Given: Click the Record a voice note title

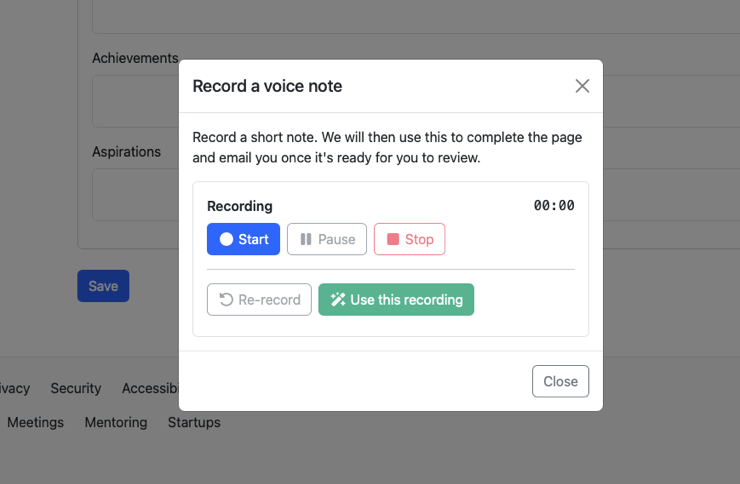Looking at the screenshot, I should 267,86.
